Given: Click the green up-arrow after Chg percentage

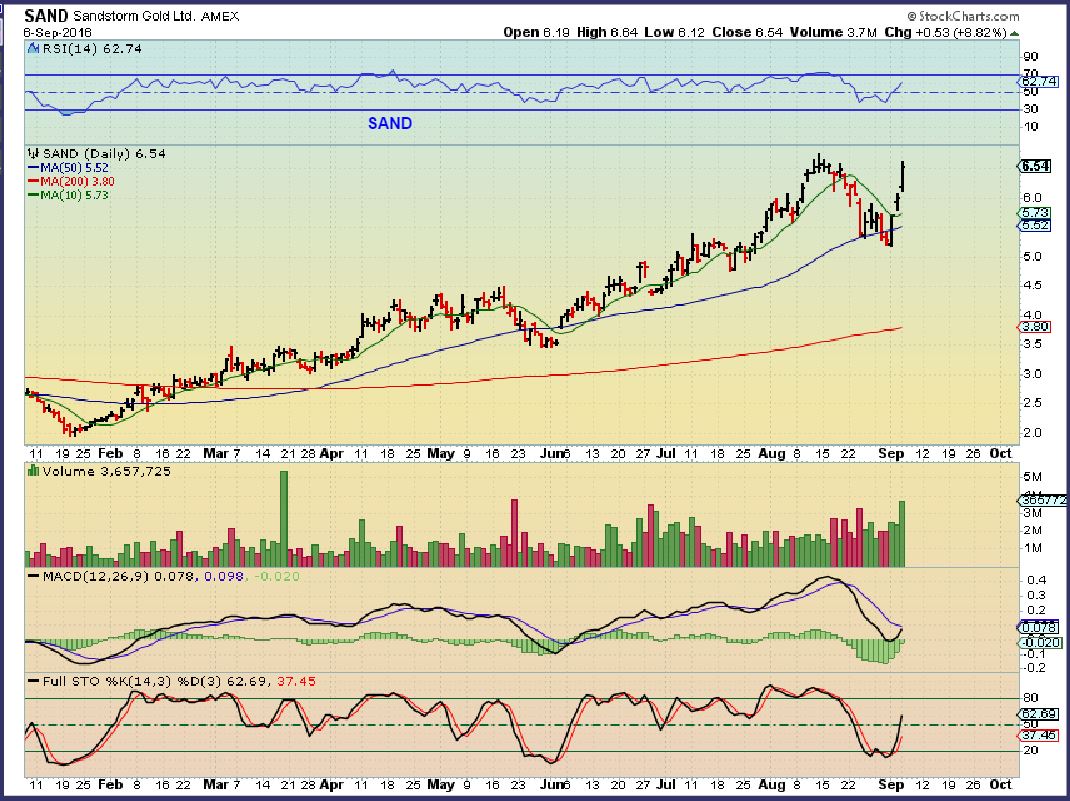Looking at the screenshot, I should click(1015, 33).
